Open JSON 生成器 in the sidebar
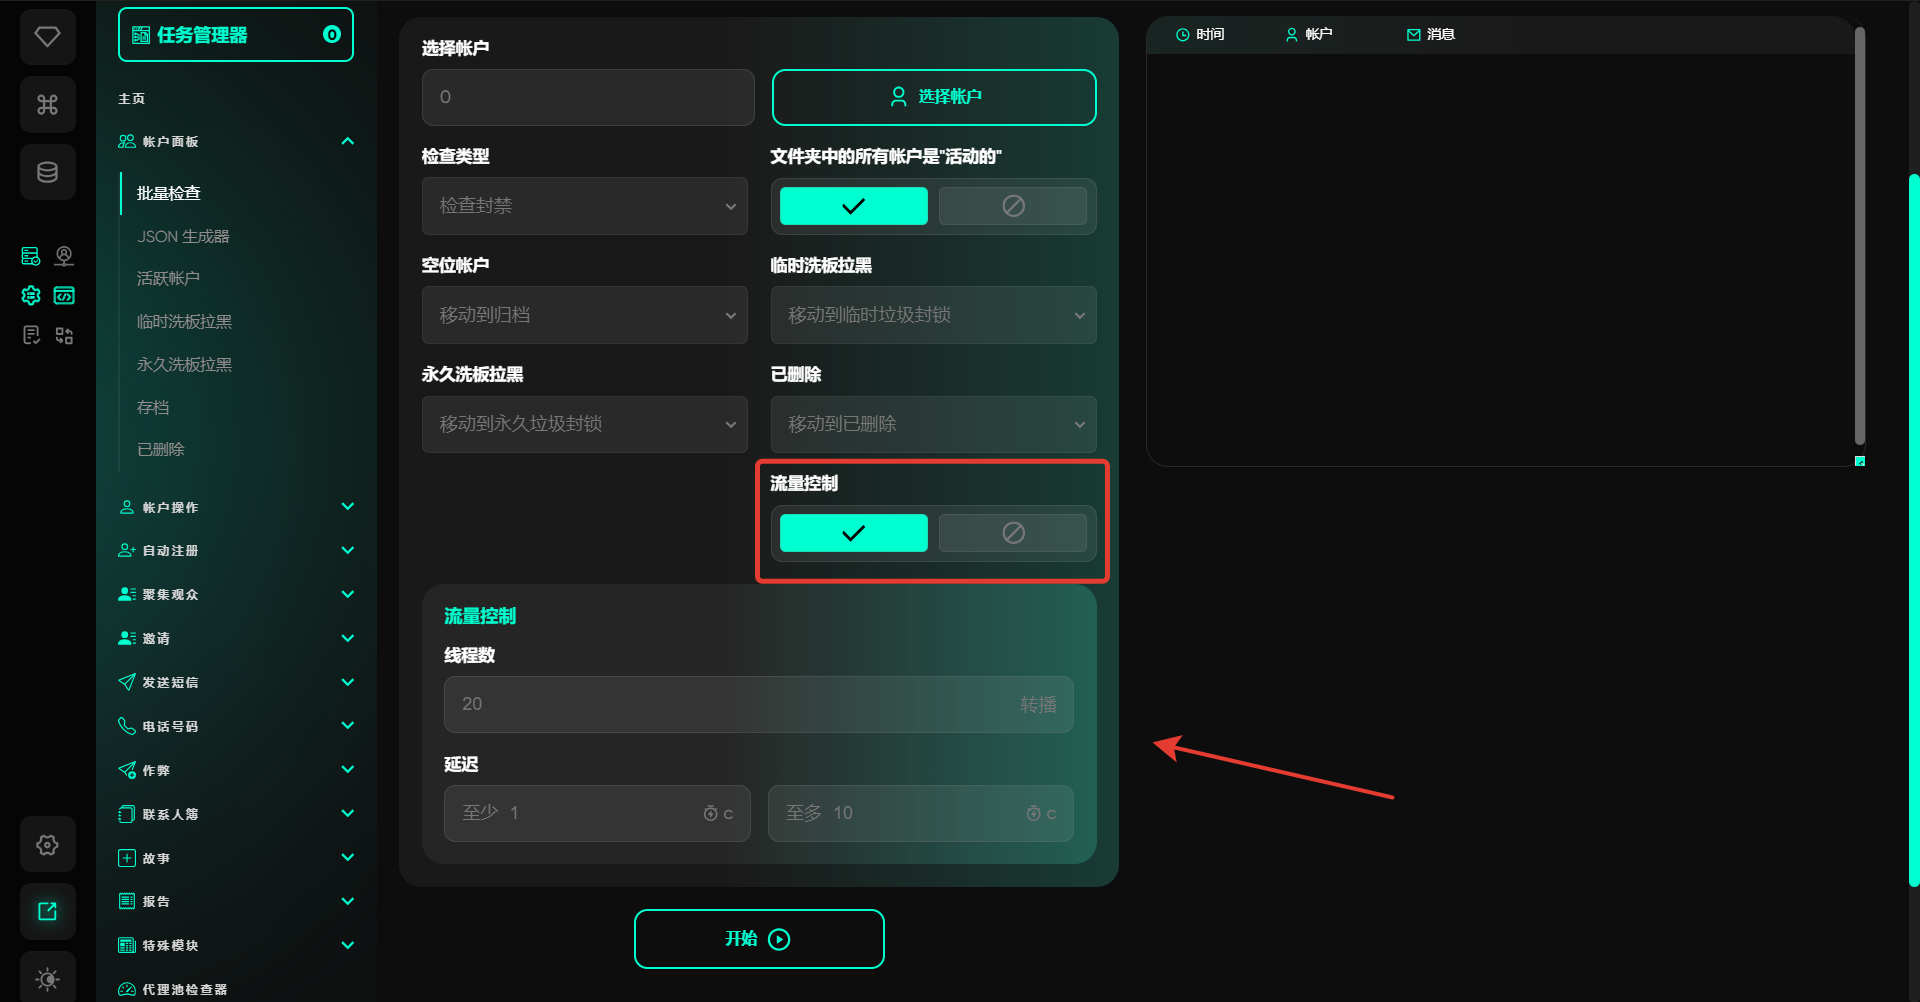The height and width of the screenshot is (1002, 1920). pos(183,236)
